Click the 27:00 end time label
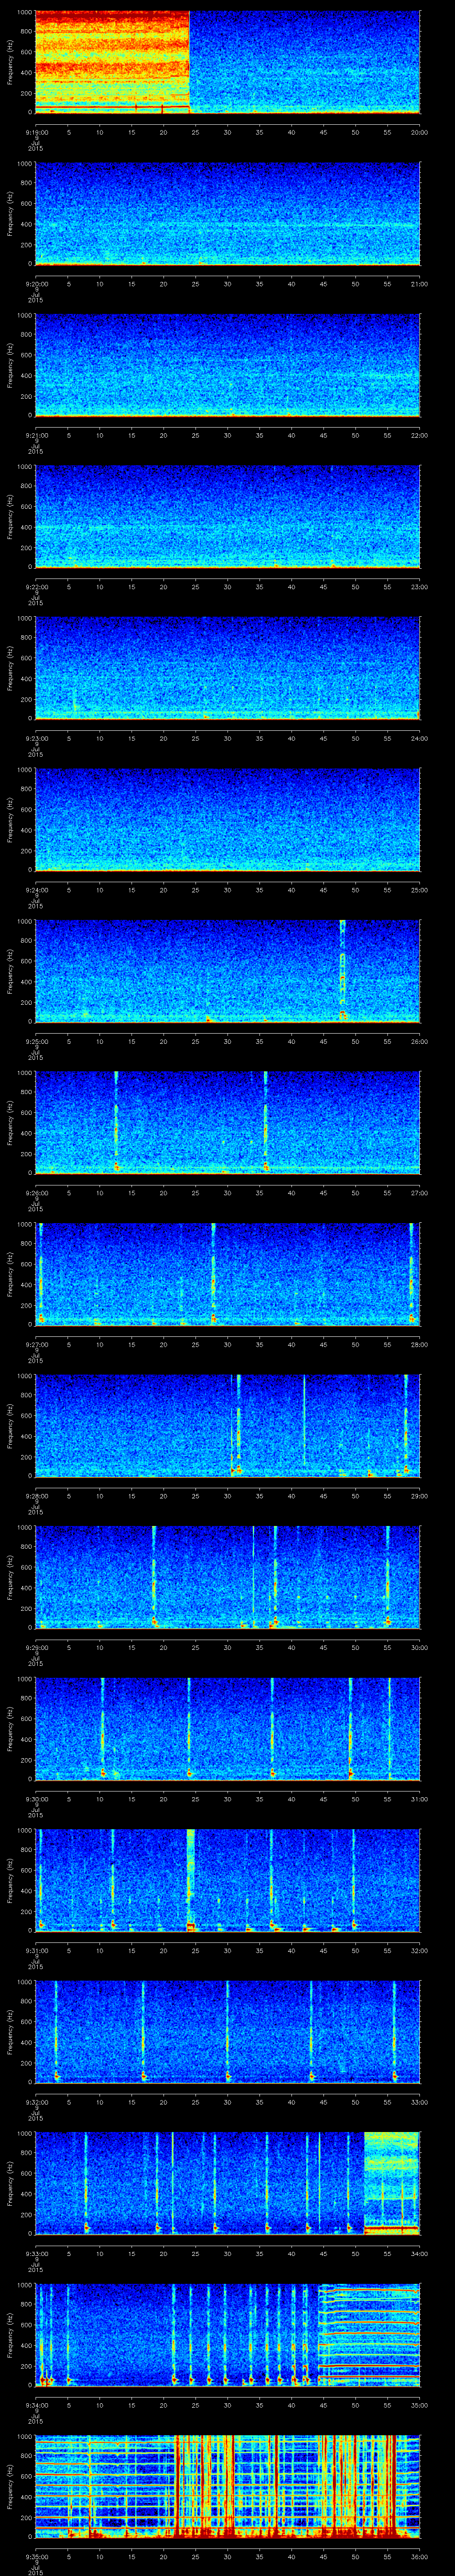Screen dimensions: 455x2576 419,1193
